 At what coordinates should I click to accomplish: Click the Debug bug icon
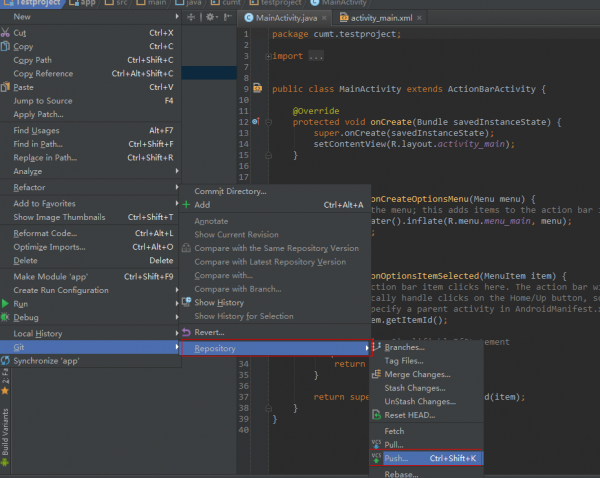coord(5,317)
